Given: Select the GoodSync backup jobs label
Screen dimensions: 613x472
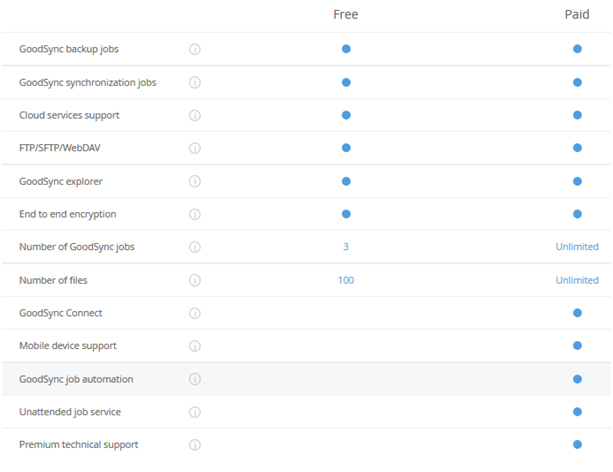Looking at the screenshot, I should 69,49.
